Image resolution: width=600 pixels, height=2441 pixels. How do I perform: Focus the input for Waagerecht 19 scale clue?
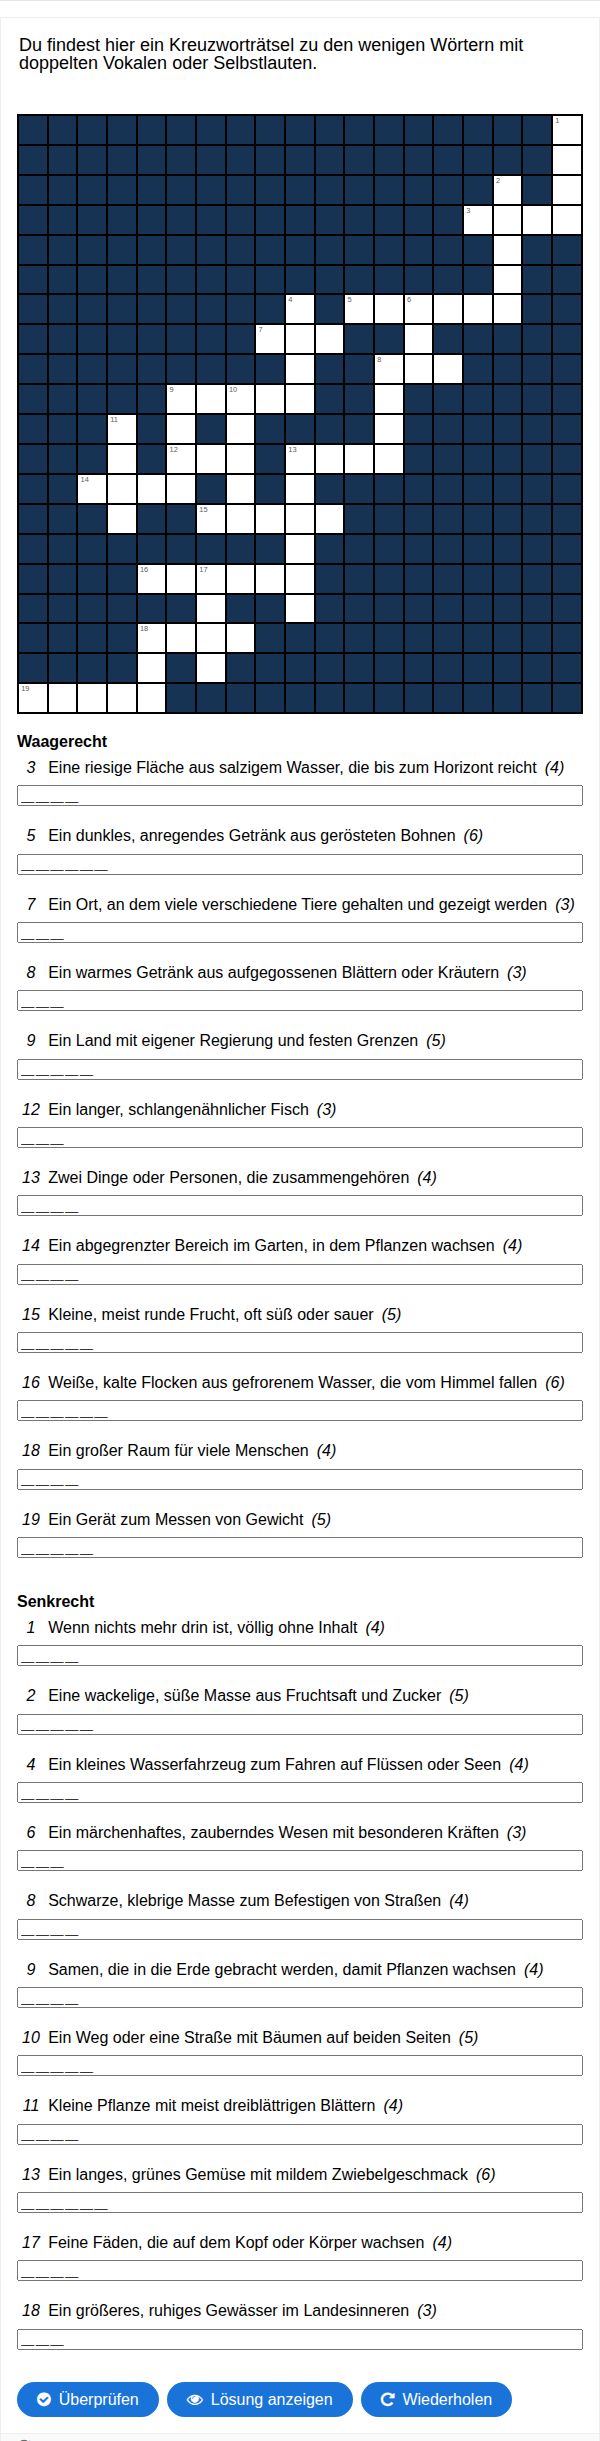click(x=300, y=1548)
